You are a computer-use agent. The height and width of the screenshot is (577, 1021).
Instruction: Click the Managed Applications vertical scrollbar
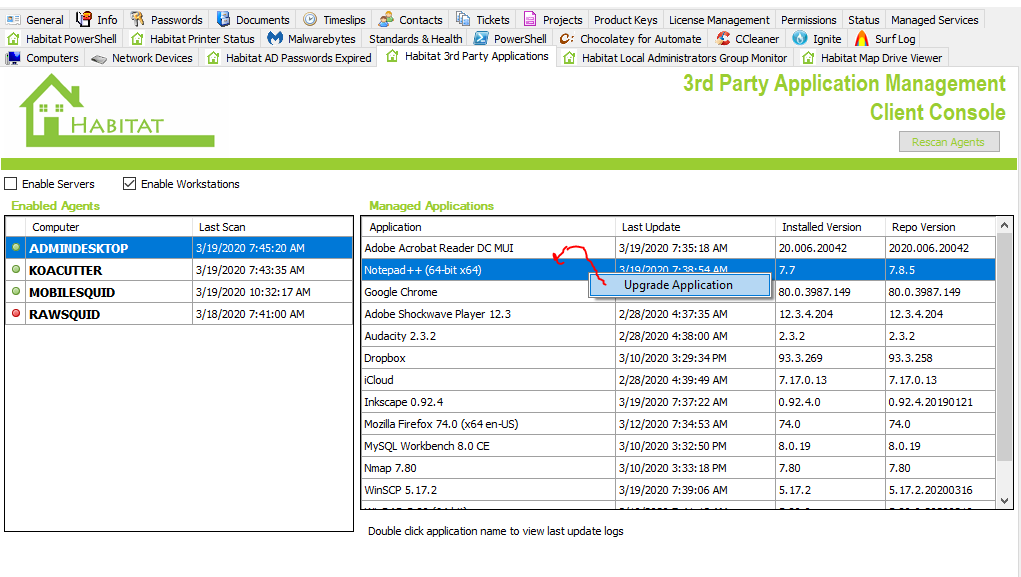click(x=1005, y=350)
